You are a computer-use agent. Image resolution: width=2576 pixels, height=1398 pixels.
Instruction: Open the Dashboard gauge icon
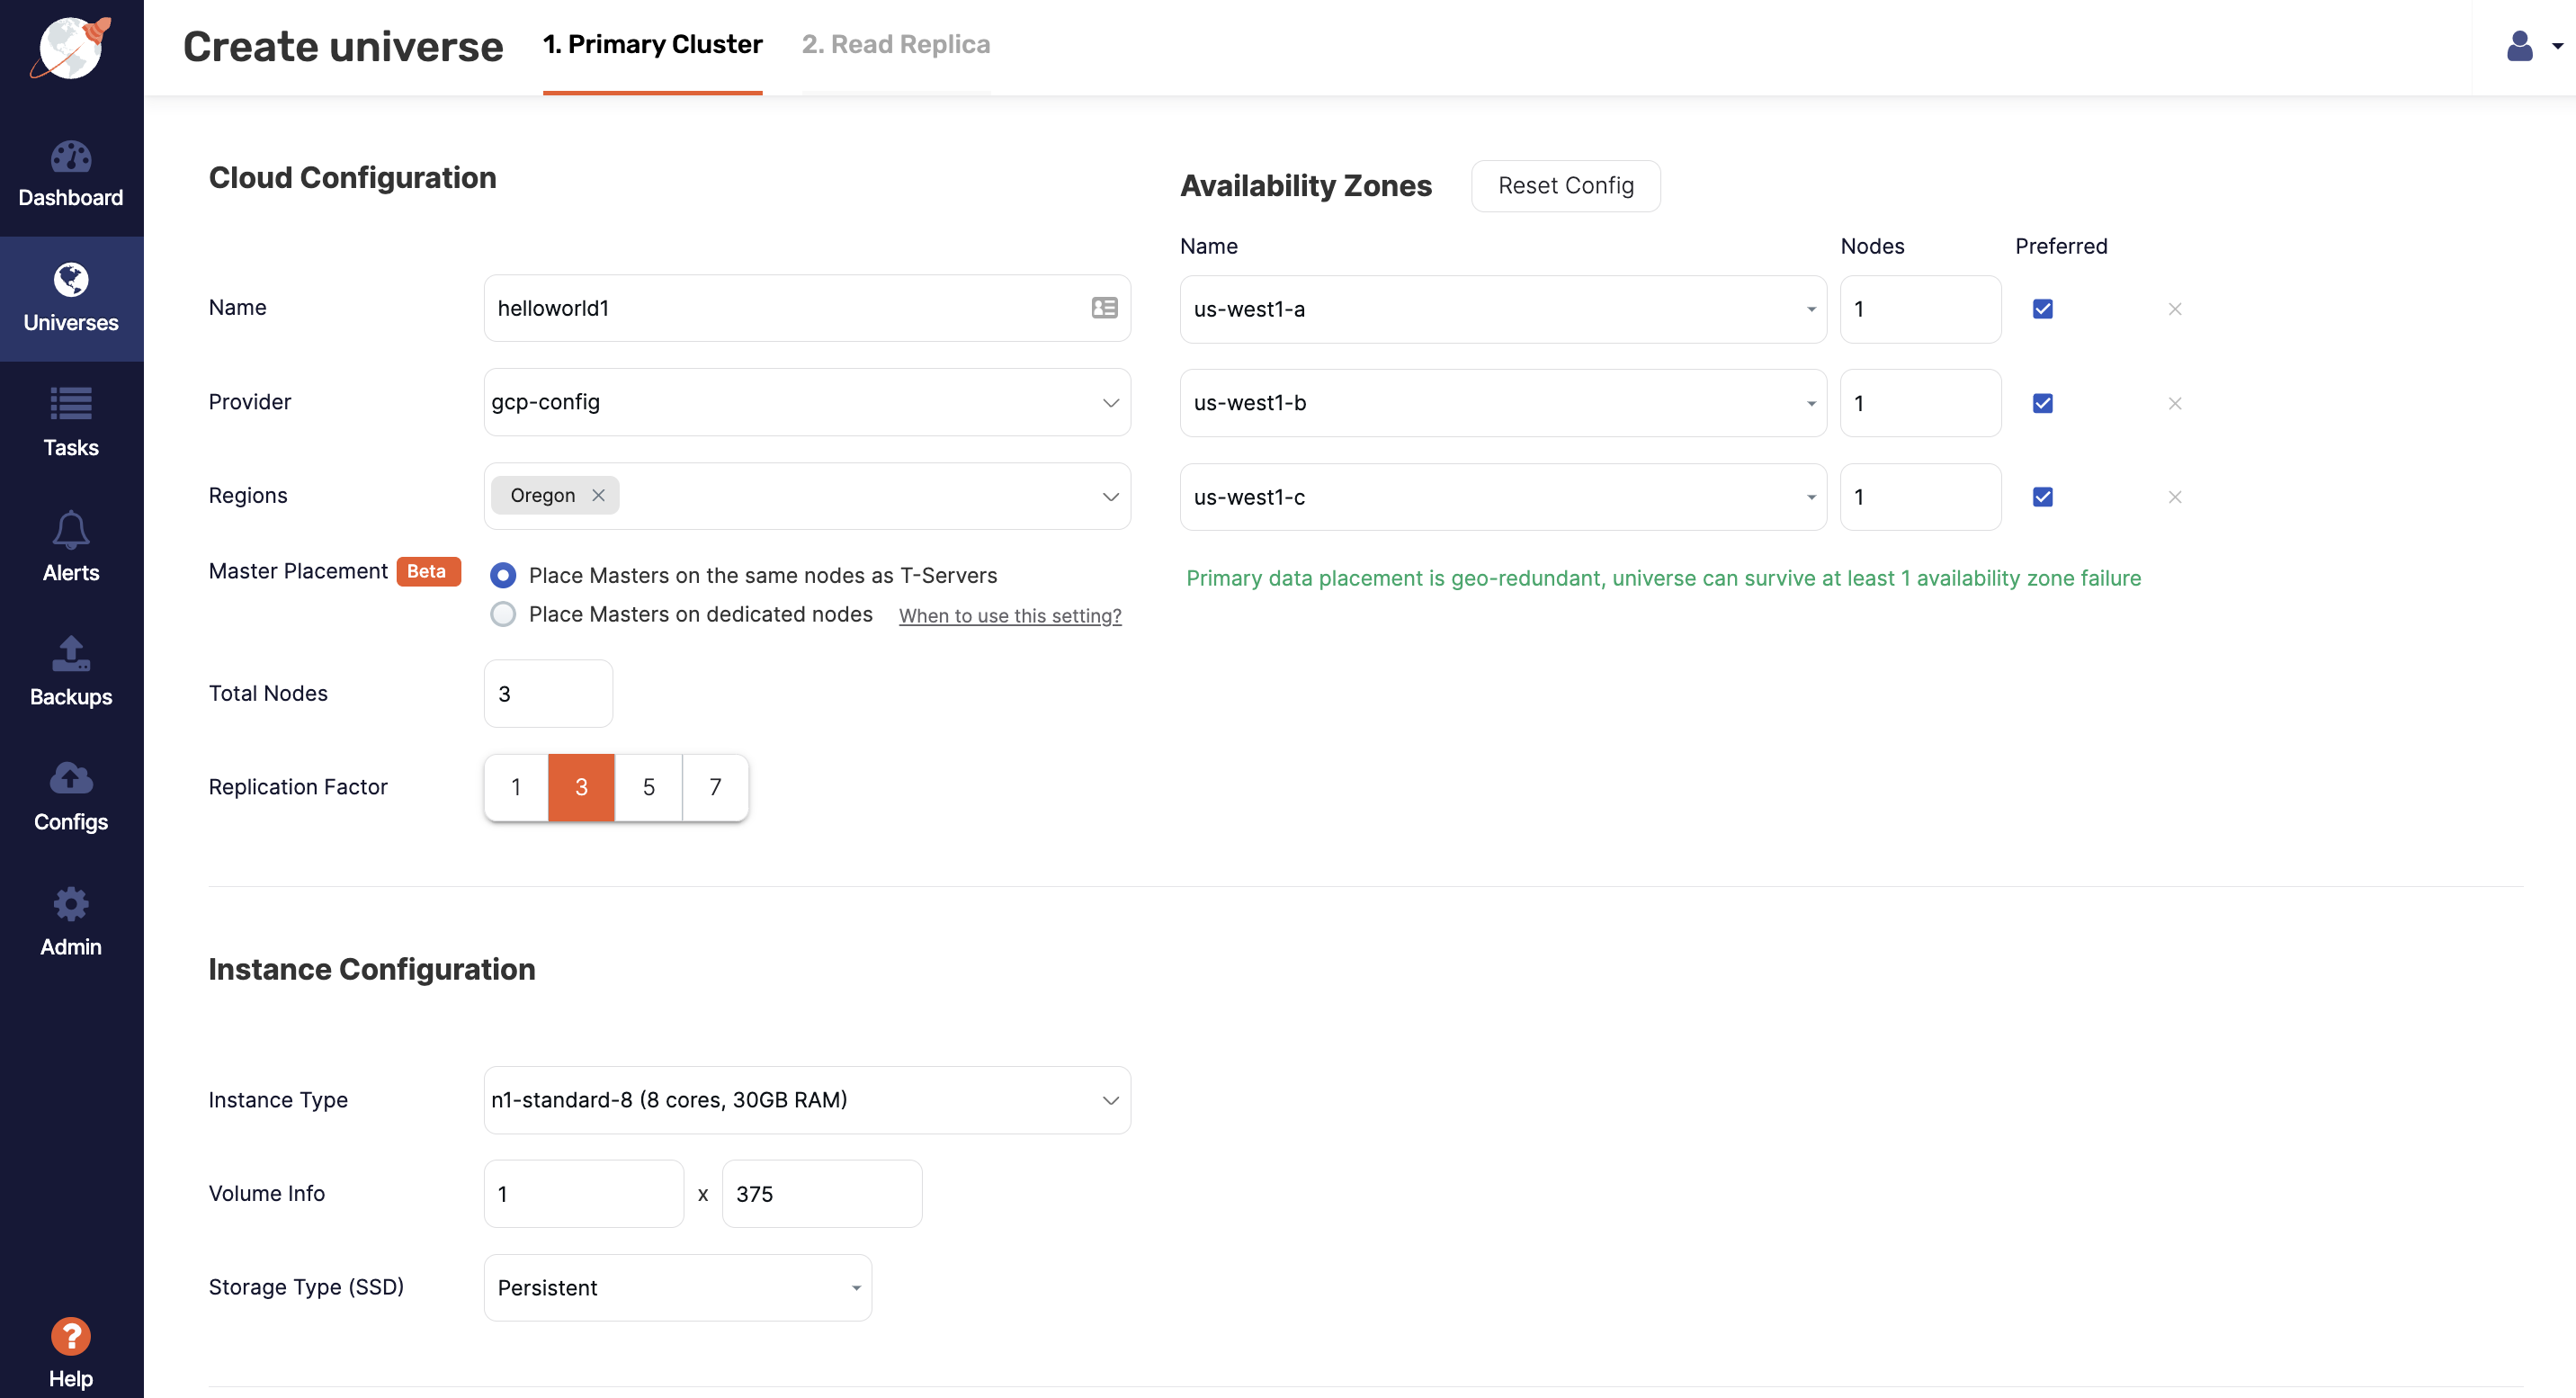(71, 157)
